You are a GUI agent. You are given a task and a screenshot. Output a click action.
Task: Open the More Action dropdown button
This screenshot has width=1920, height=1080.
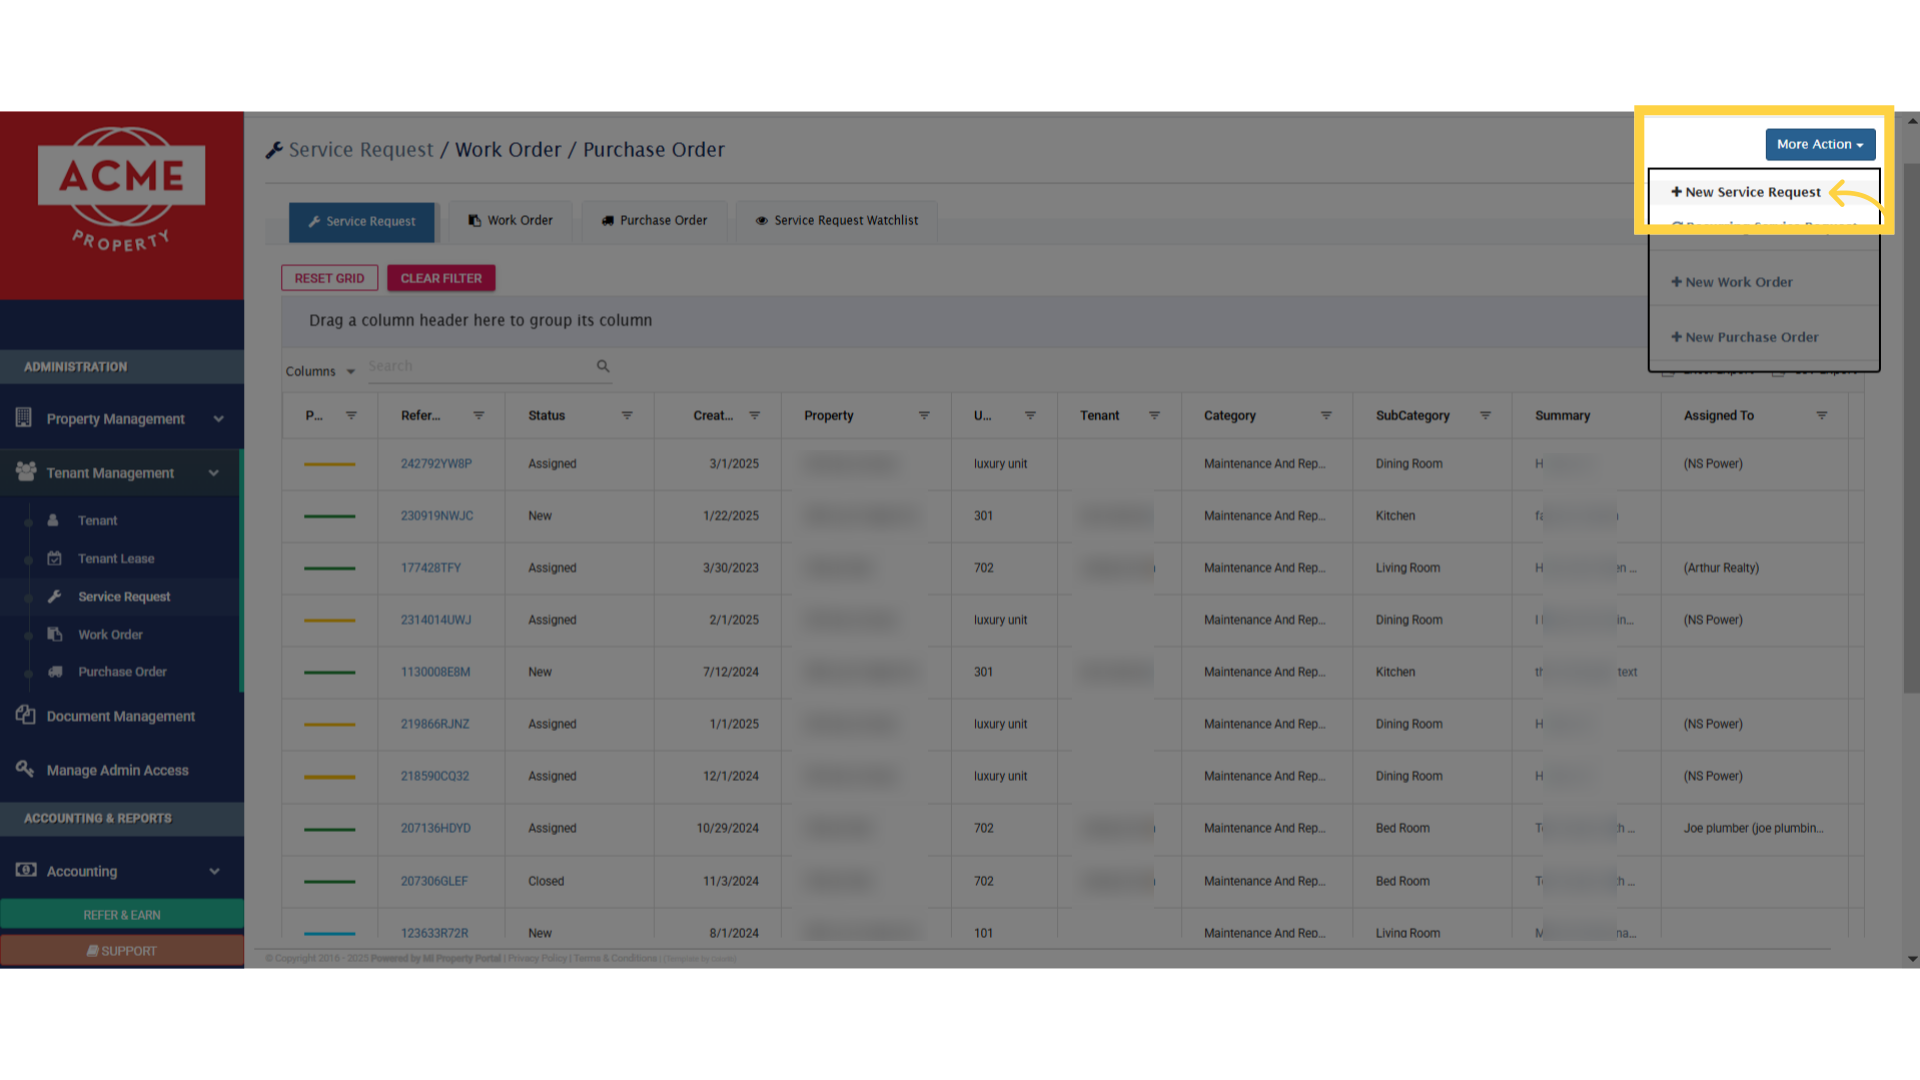(x=1819, y=144)
